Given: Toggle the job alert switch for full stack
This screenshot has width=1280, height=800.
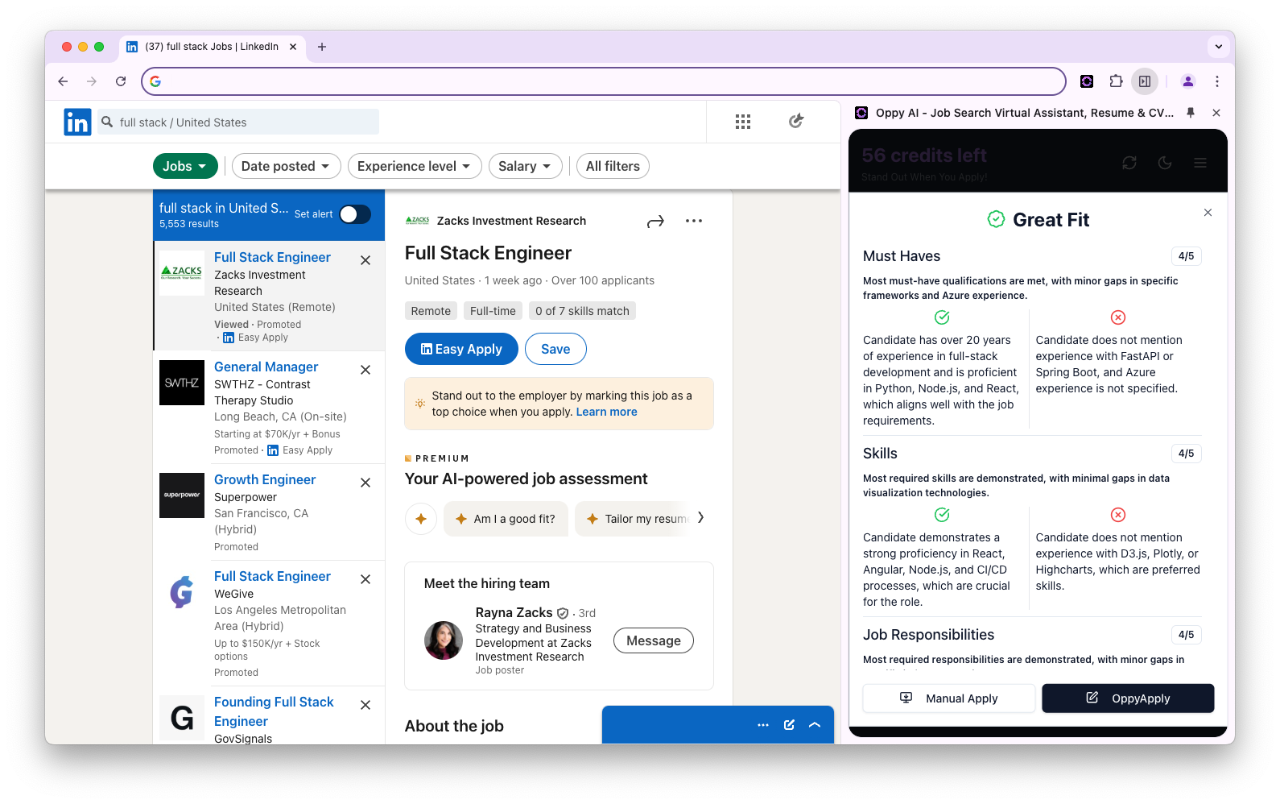Looking at the screenshot, I should (355, 214).
